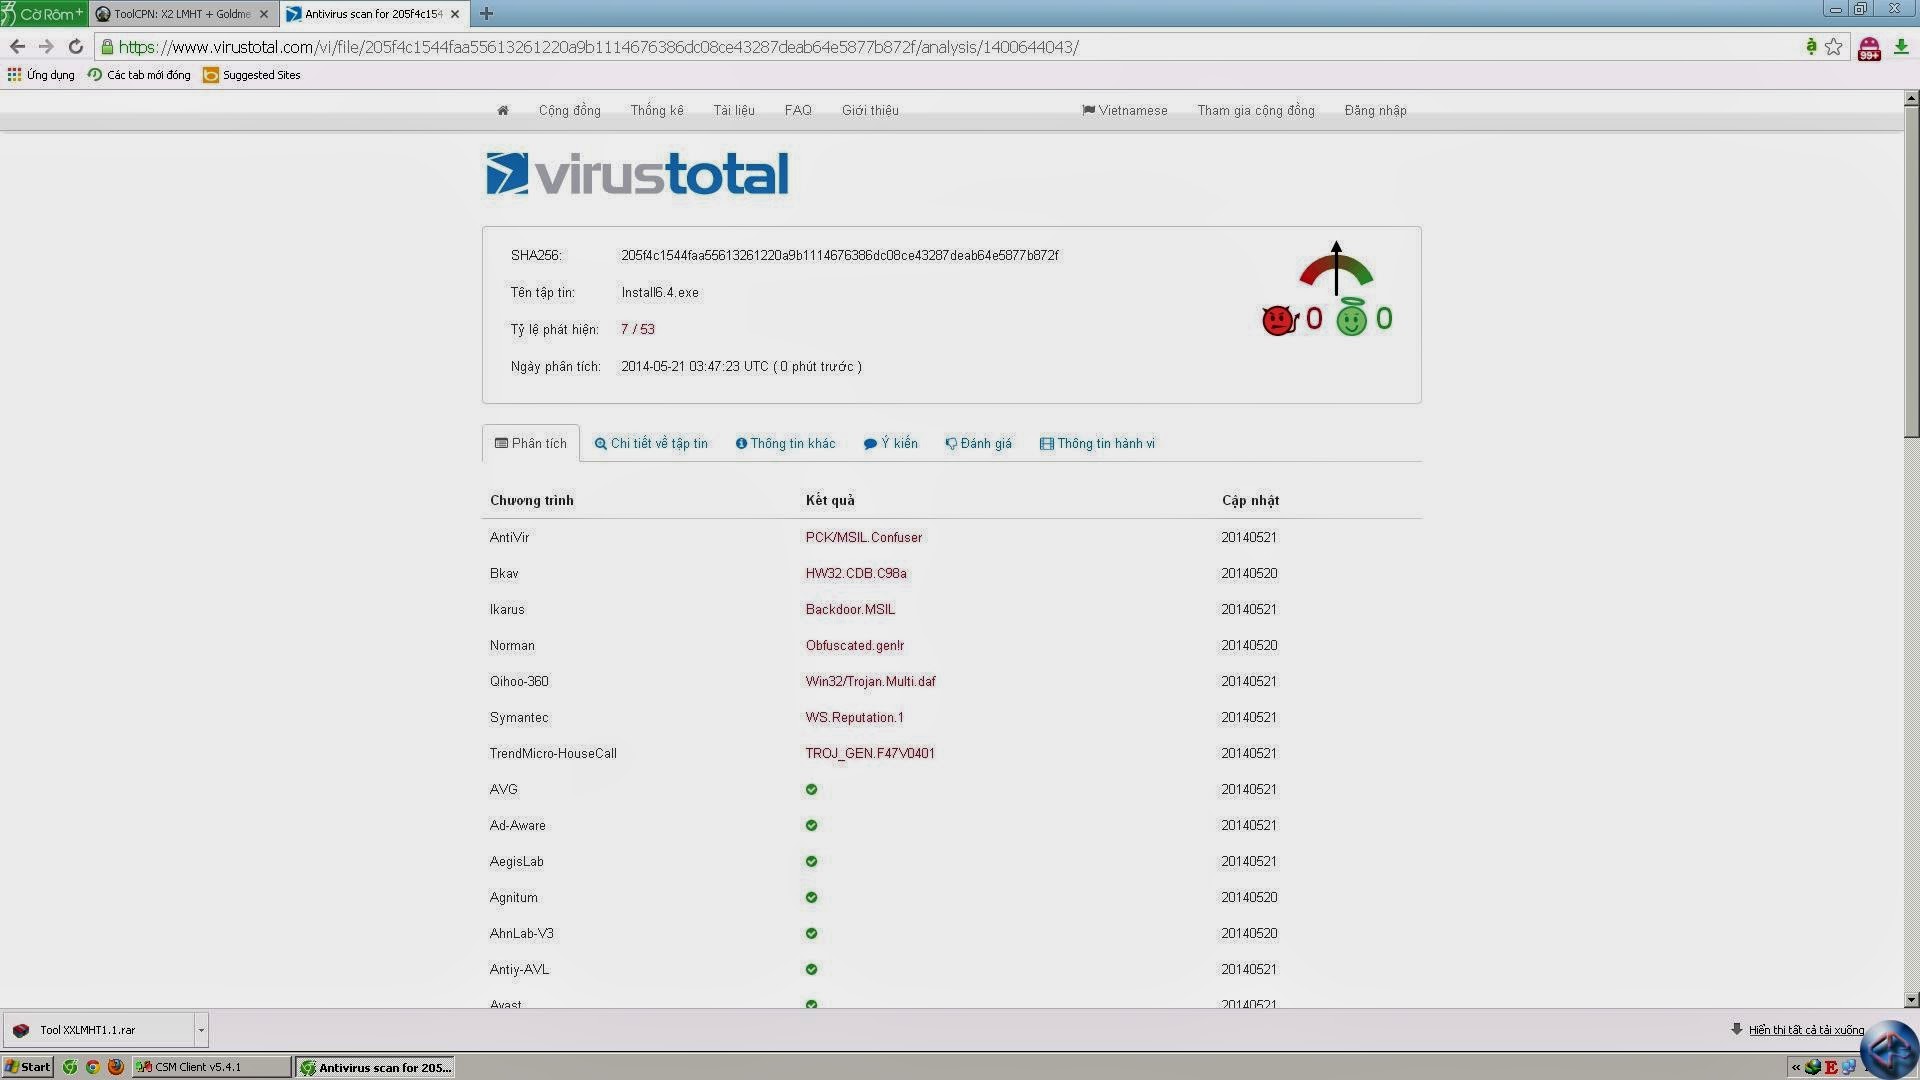Image resolution: width=1920 pixels, height=1080 pixels.
Task: Click the VirusTotal logo
Action: (x=637, y=173)
